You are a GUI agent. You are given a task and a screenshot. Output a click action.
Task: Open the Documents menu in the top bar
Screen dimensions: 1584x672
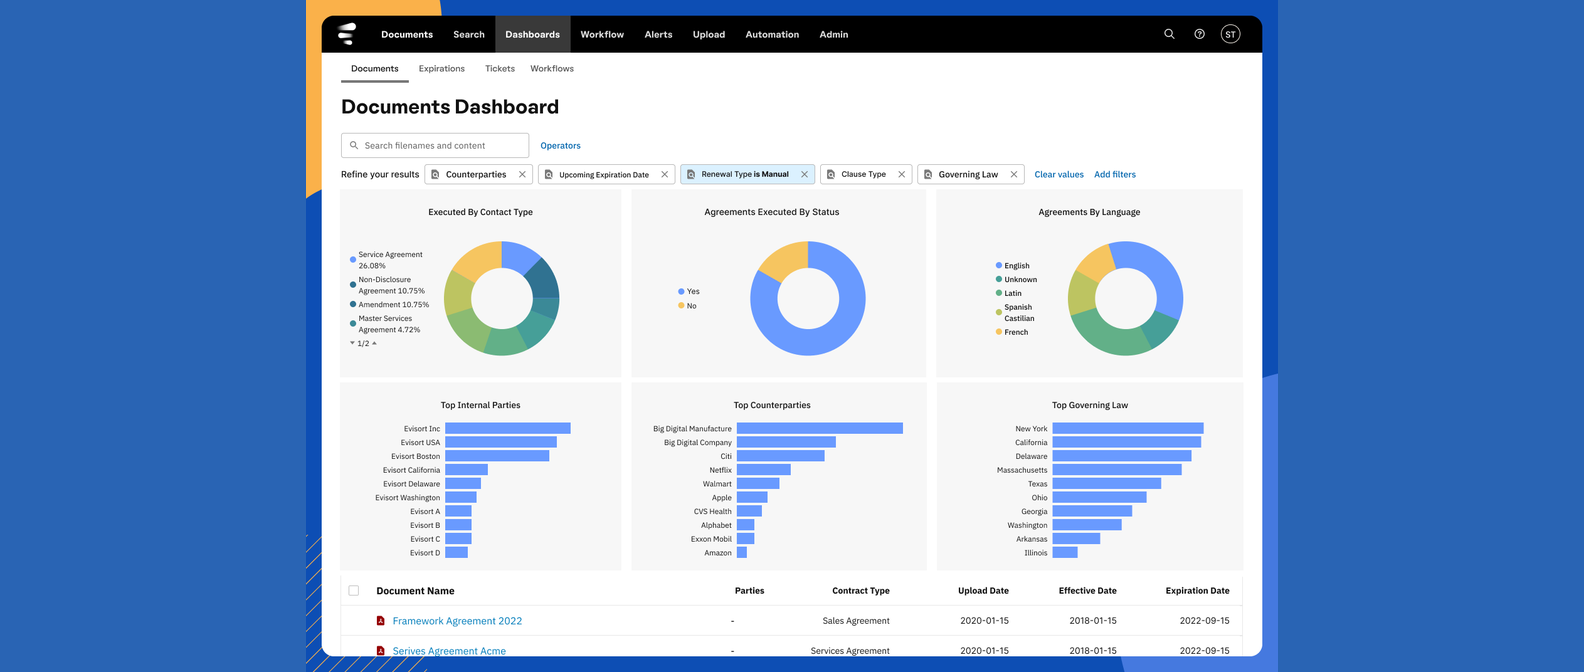(407, 34)
